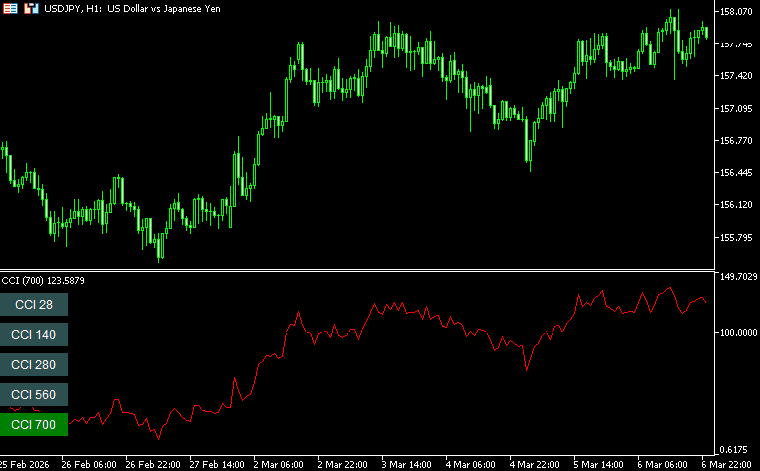Viewport: 760px width, 471px height.
Task: Click the trading panel icon beside USDJPY title
Action: pyautogui.click(x=31, y=8)
